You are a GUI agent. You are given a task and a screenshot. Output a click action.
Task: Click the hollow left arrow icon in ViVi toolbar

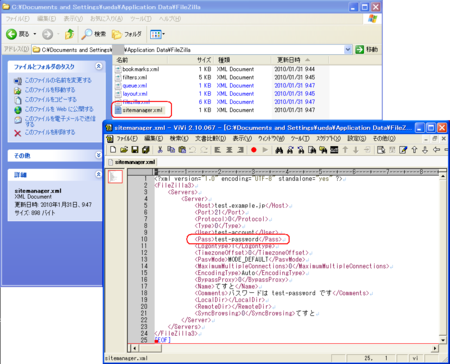436,150
